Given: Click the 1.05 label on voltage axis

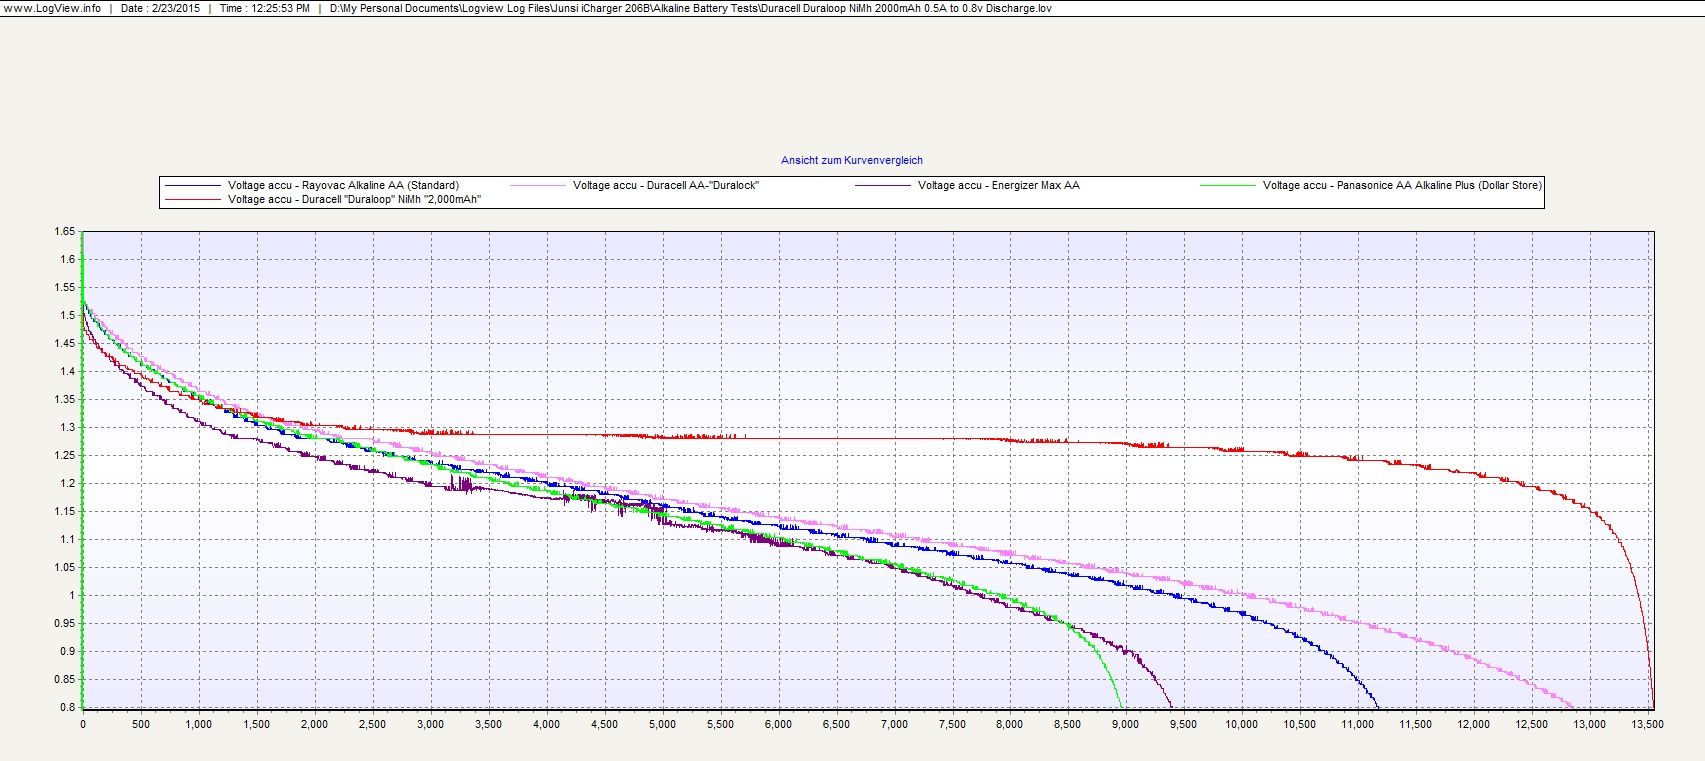Looking at the screenshot, I should pyautogui.click(x=65, y=567).
